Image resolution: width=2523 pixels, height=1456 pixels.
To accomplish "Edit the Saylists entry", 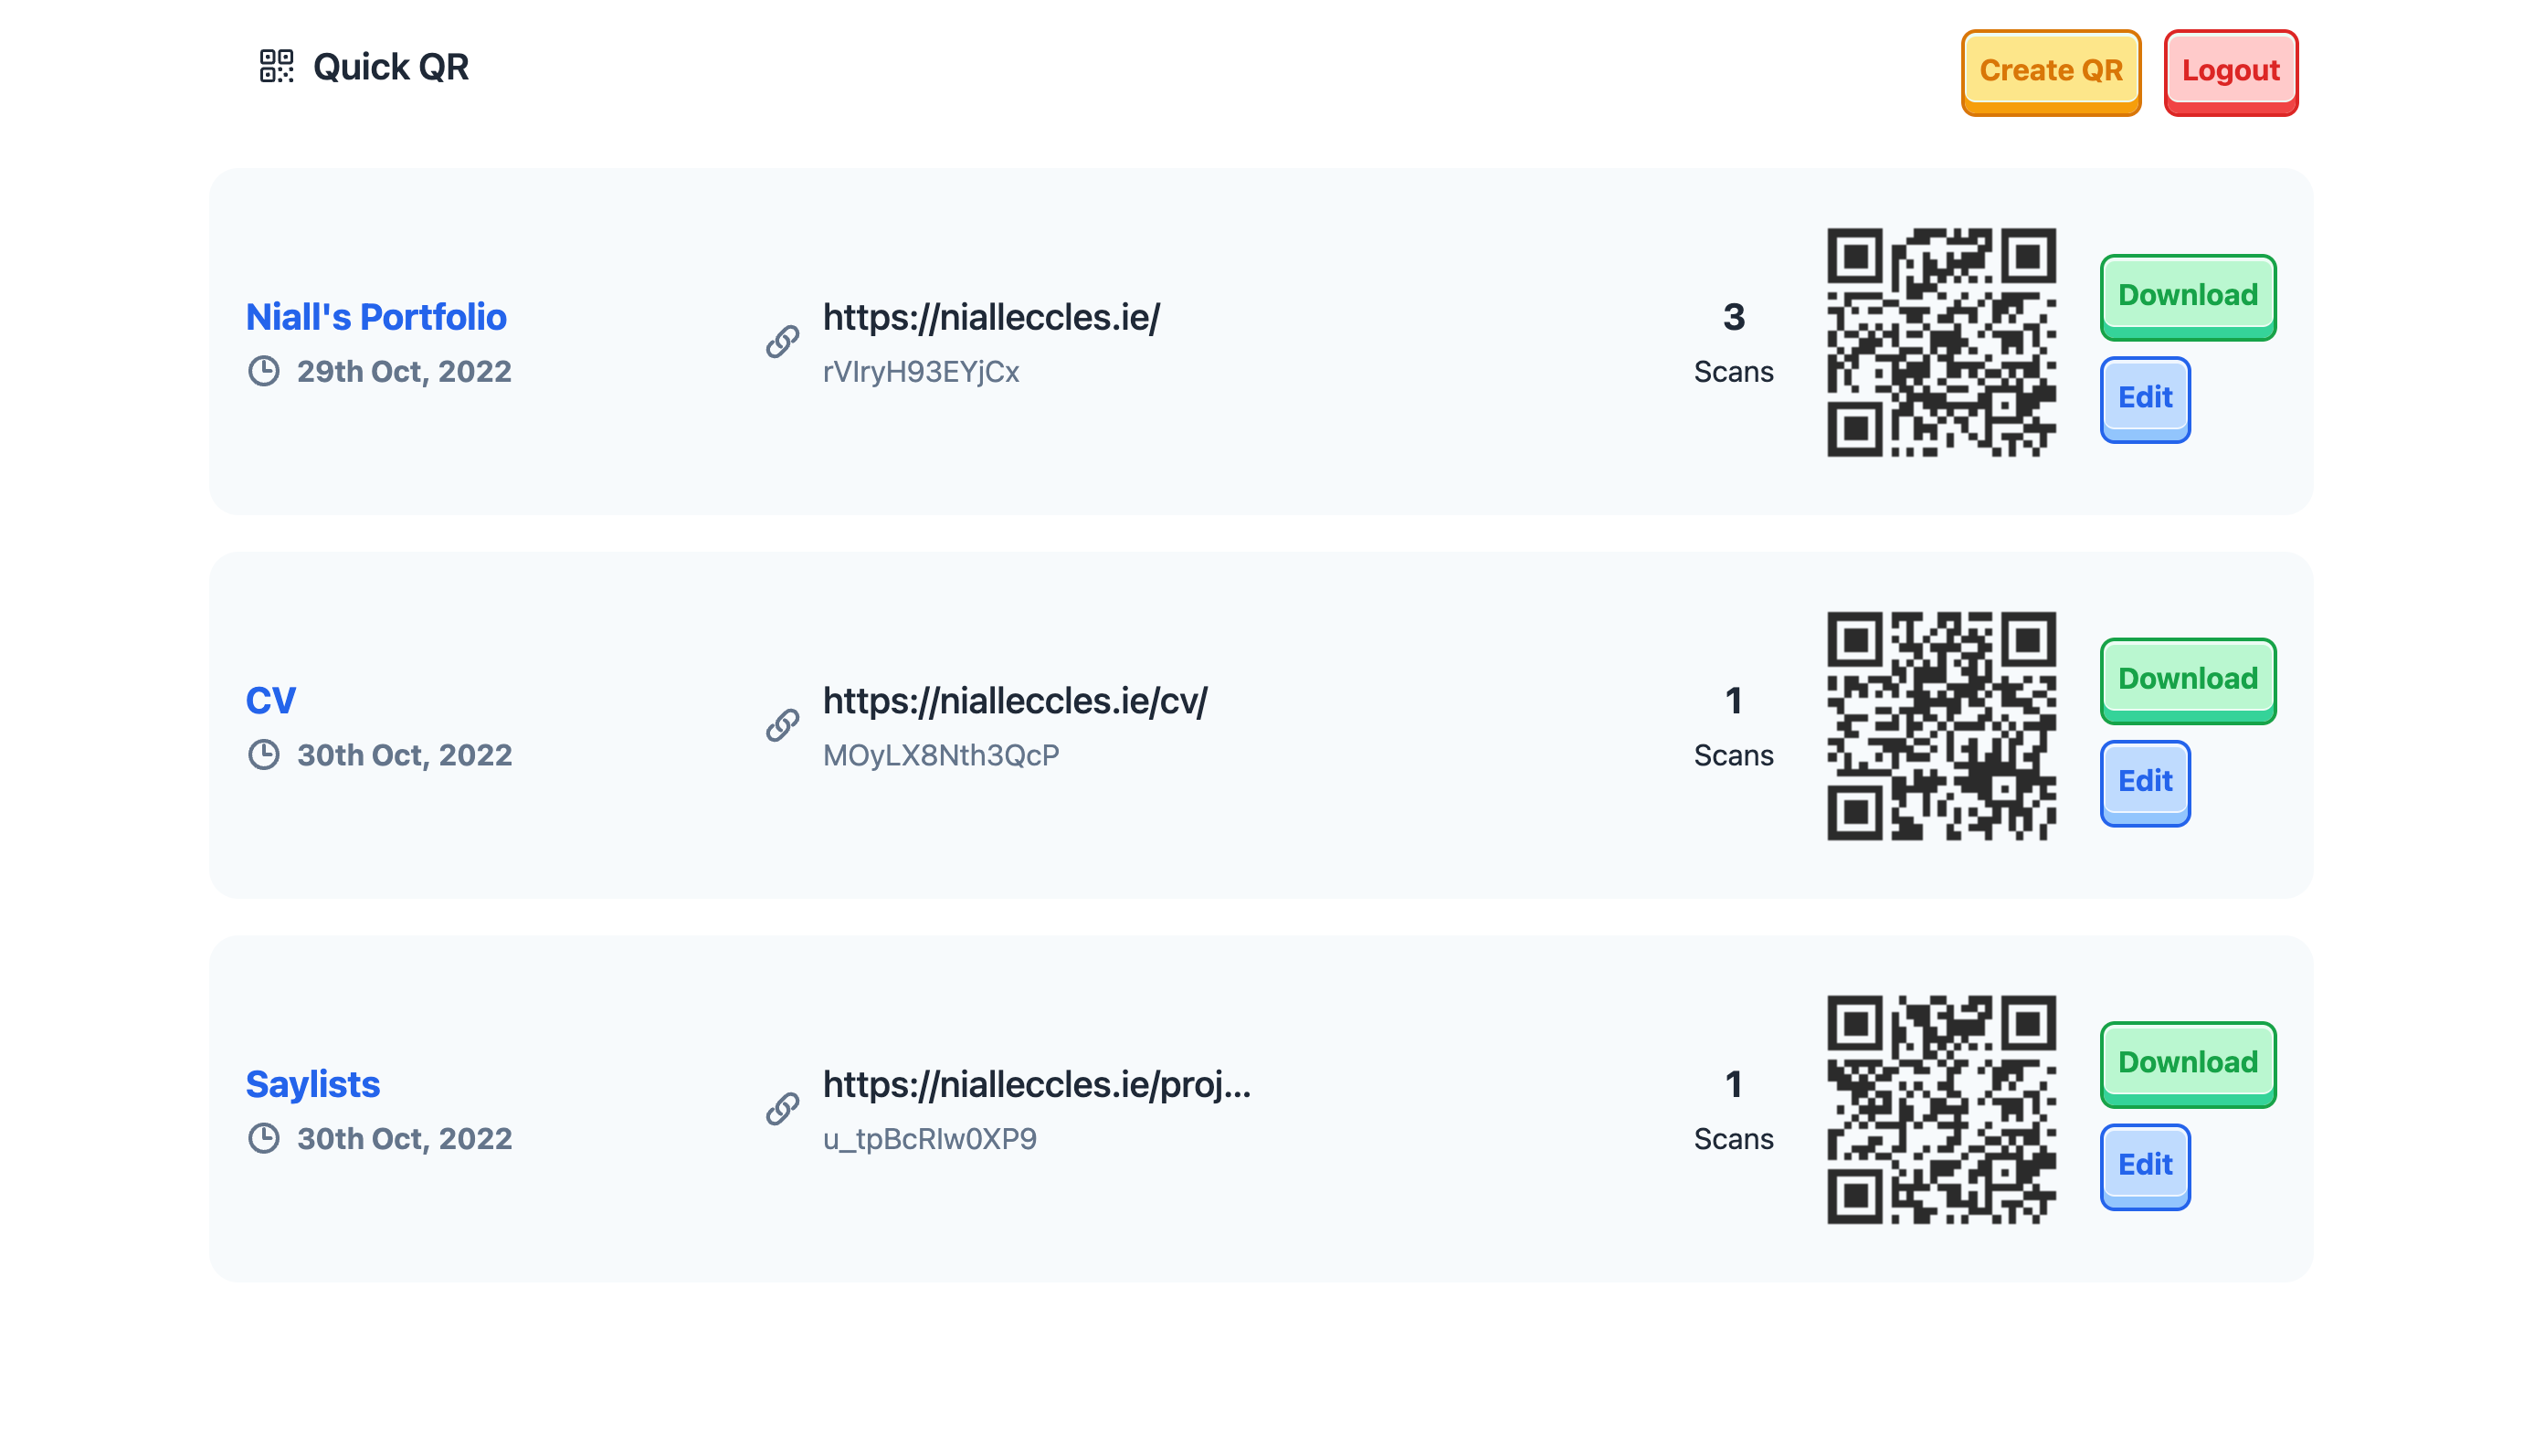I will coord(2145,1166).
